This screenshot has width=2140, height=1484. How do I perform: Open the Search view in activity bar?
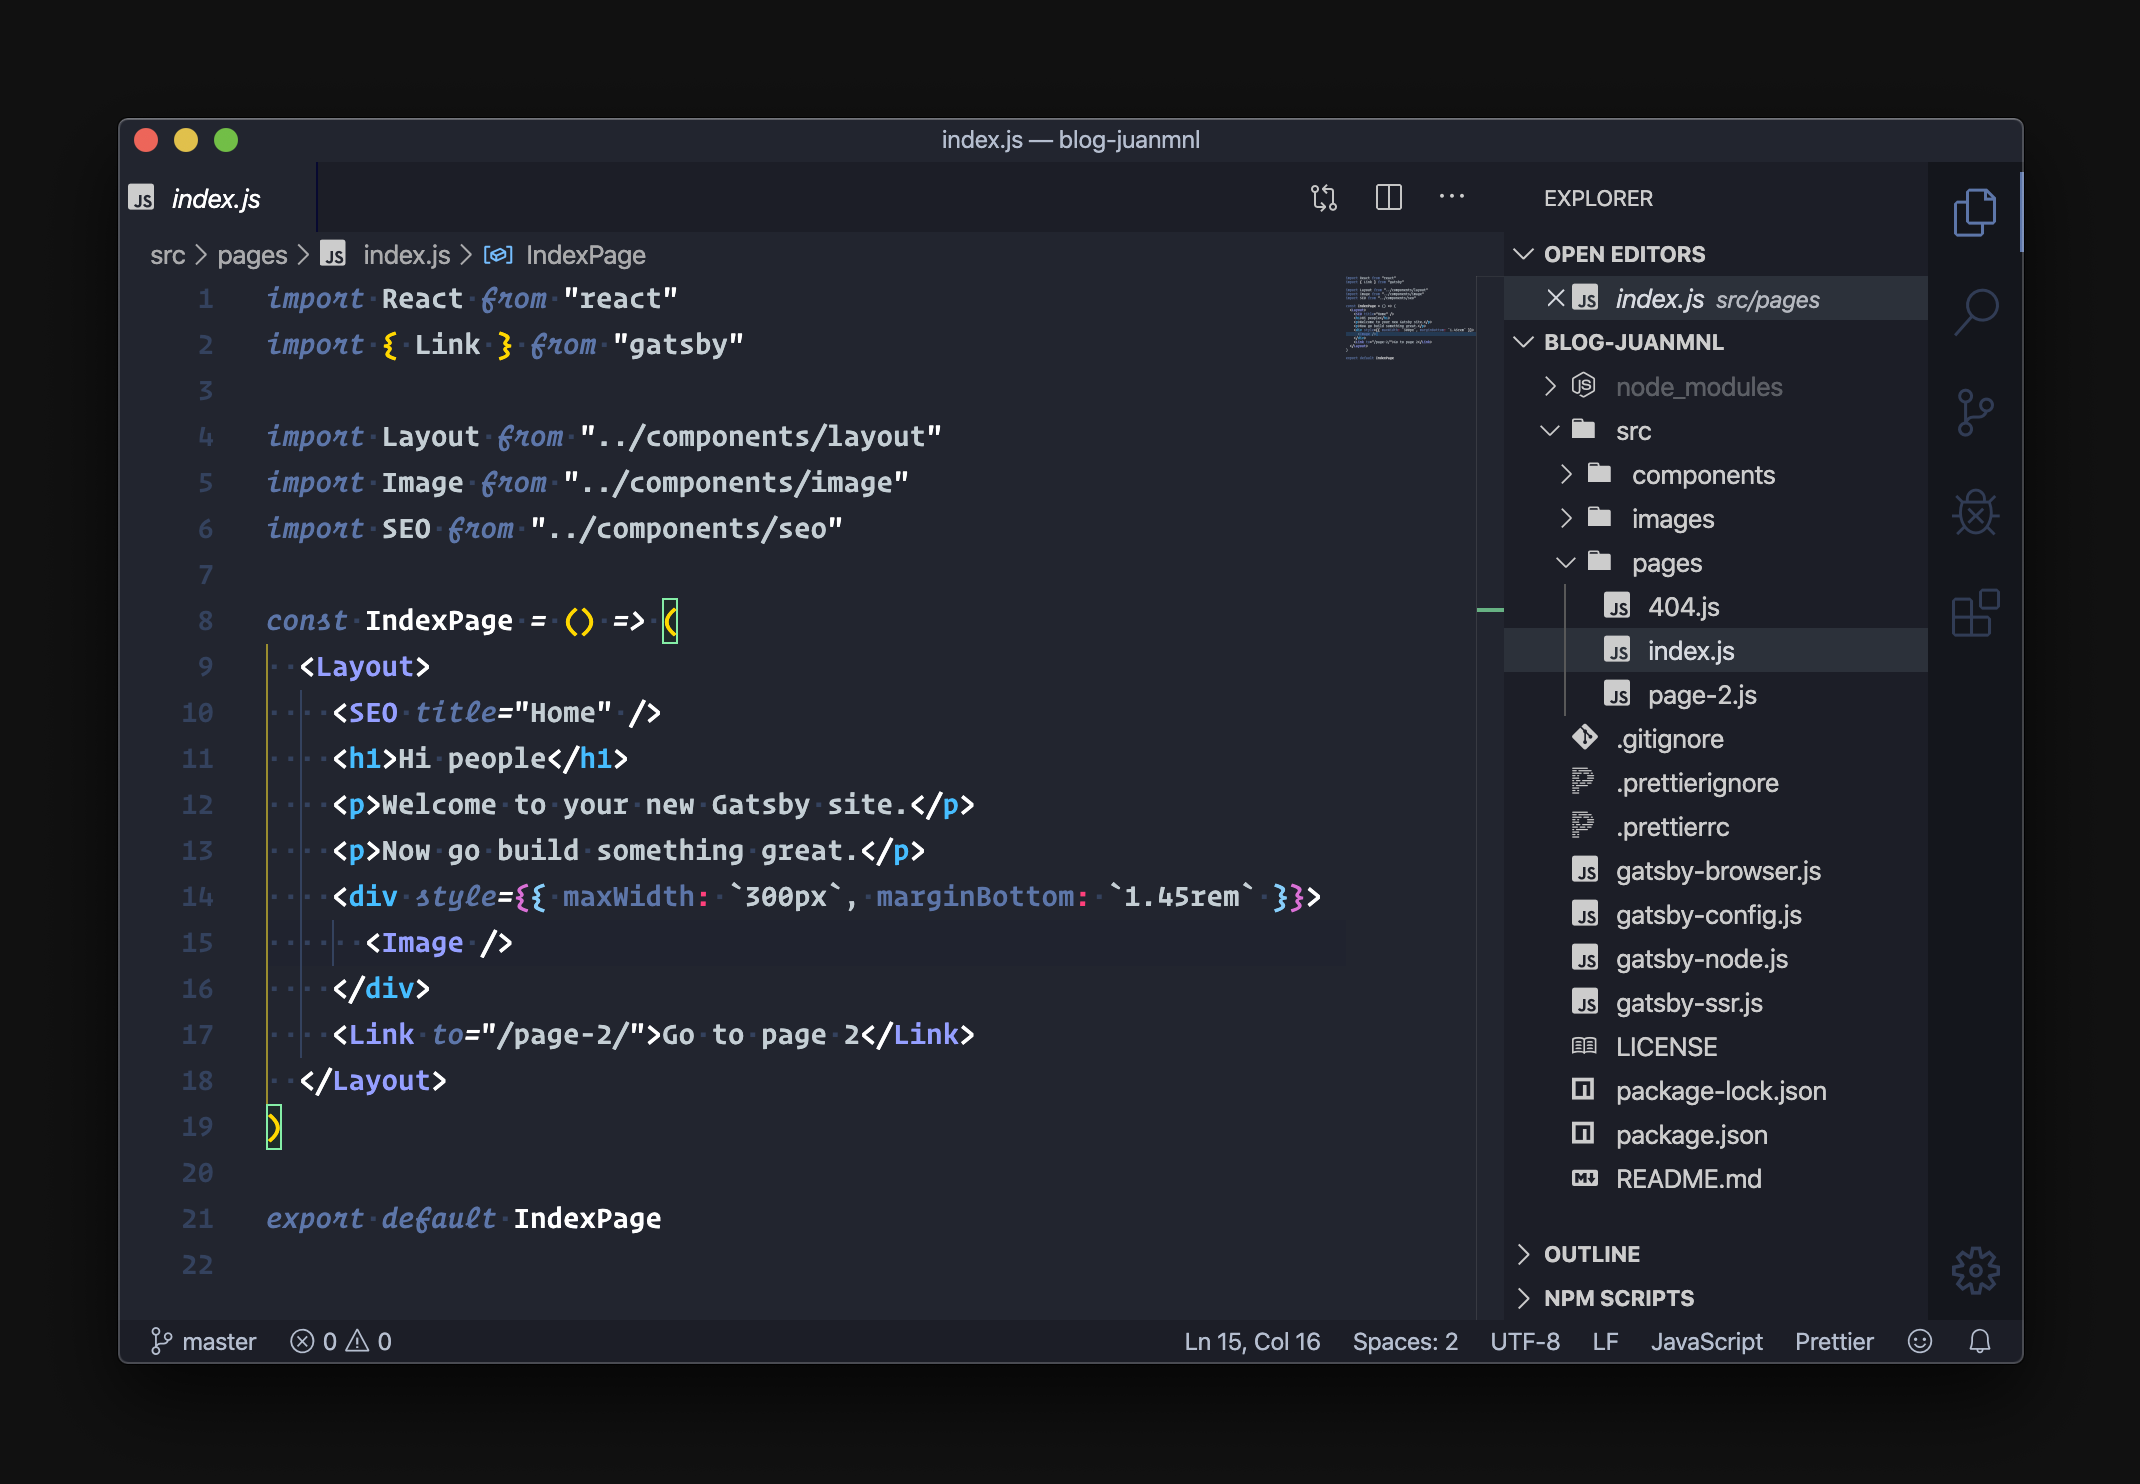coord(1975,312)
